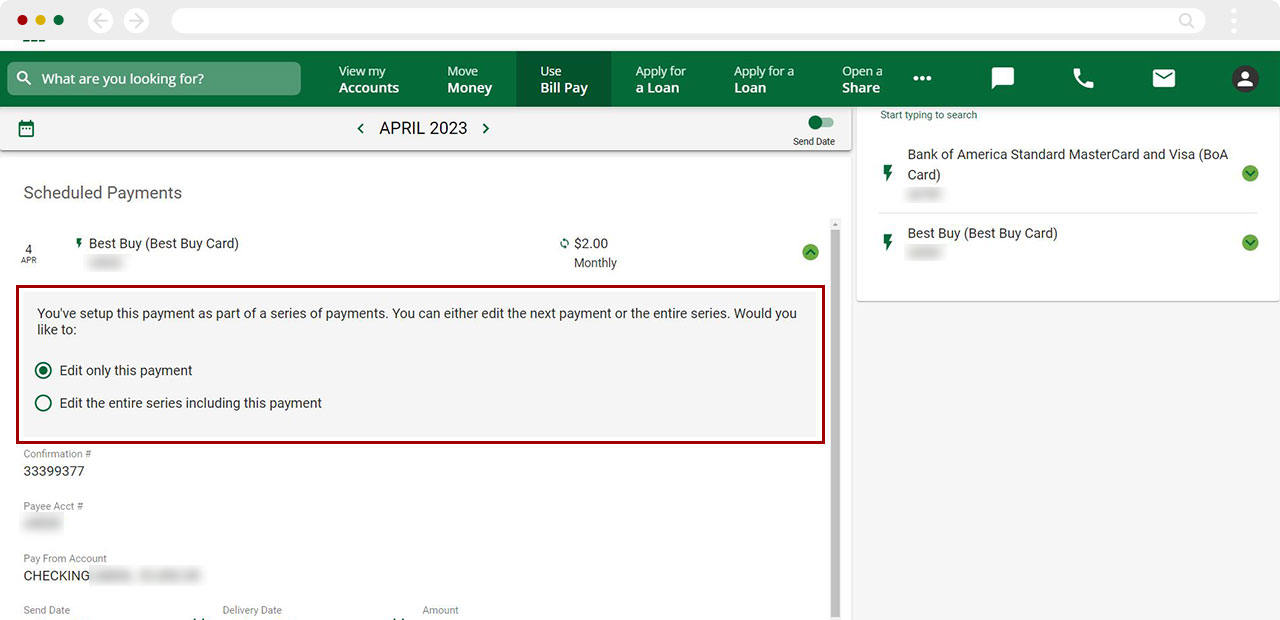Click the Best Buy (Best Buy Card) scheduled payment
The width and height of the screenshot is (1280, 620).
click(163, 243)
